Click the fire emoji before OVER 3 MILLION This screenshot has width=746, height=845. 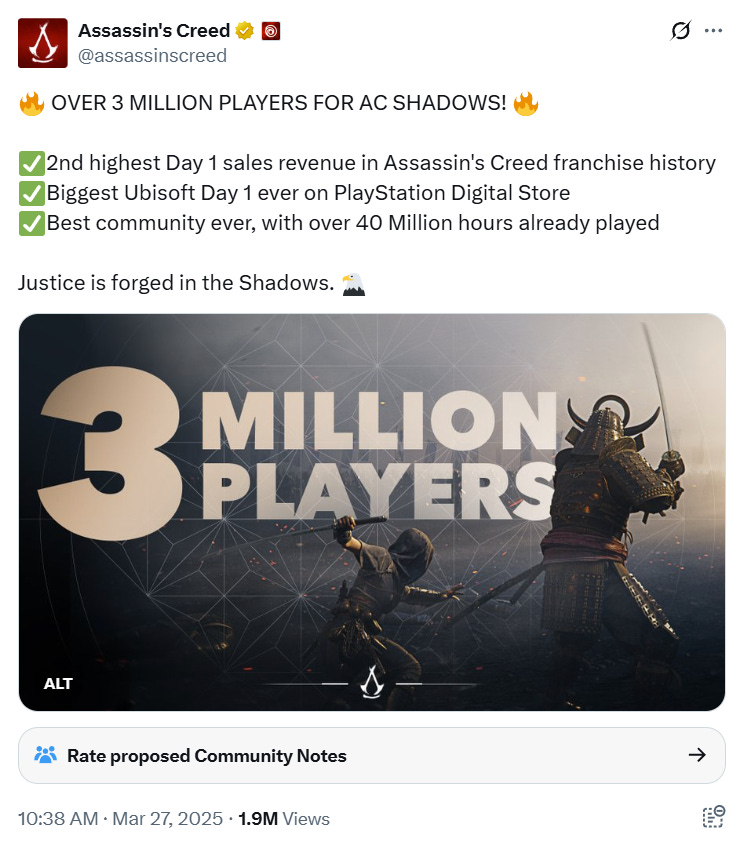coord(32,103)
